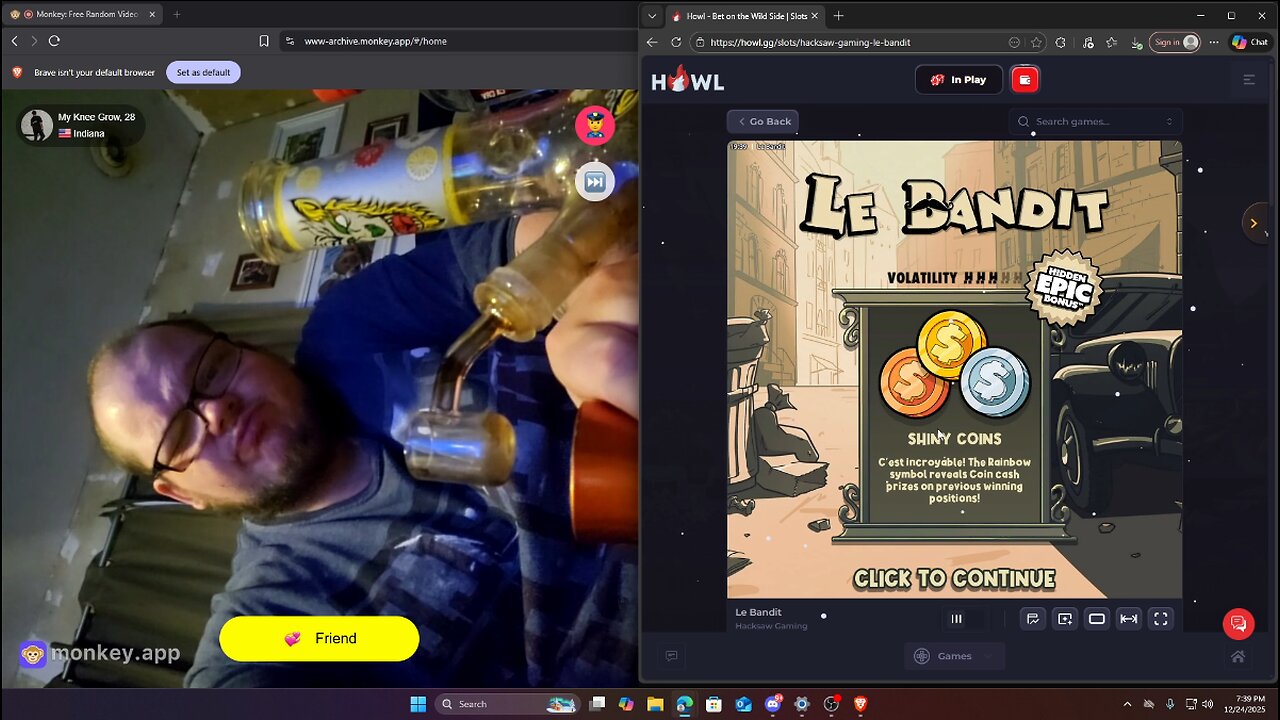Click the taskbar volume icon

(x=1207, y=704)
